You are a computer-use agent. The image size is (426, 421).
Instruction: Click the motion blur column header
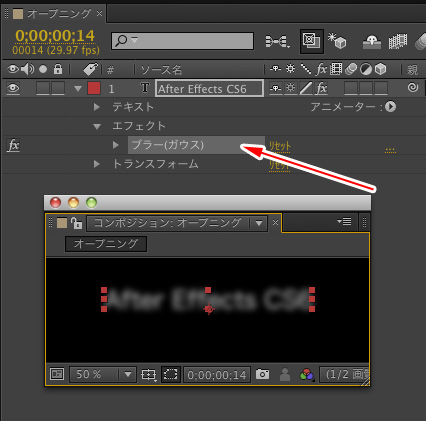coord(351,69)
